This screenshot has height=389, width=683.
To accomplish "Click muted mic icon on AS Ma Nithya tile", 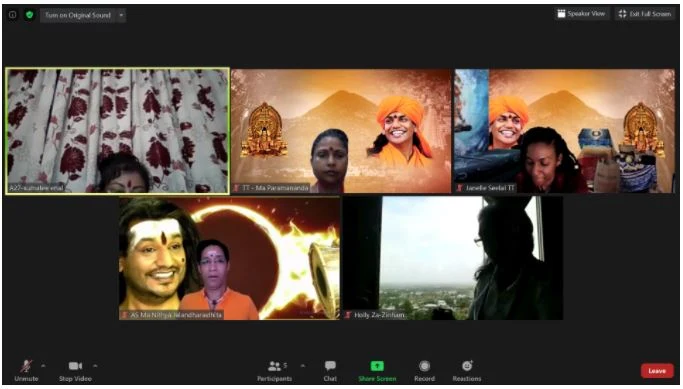I will click(125, 315).
